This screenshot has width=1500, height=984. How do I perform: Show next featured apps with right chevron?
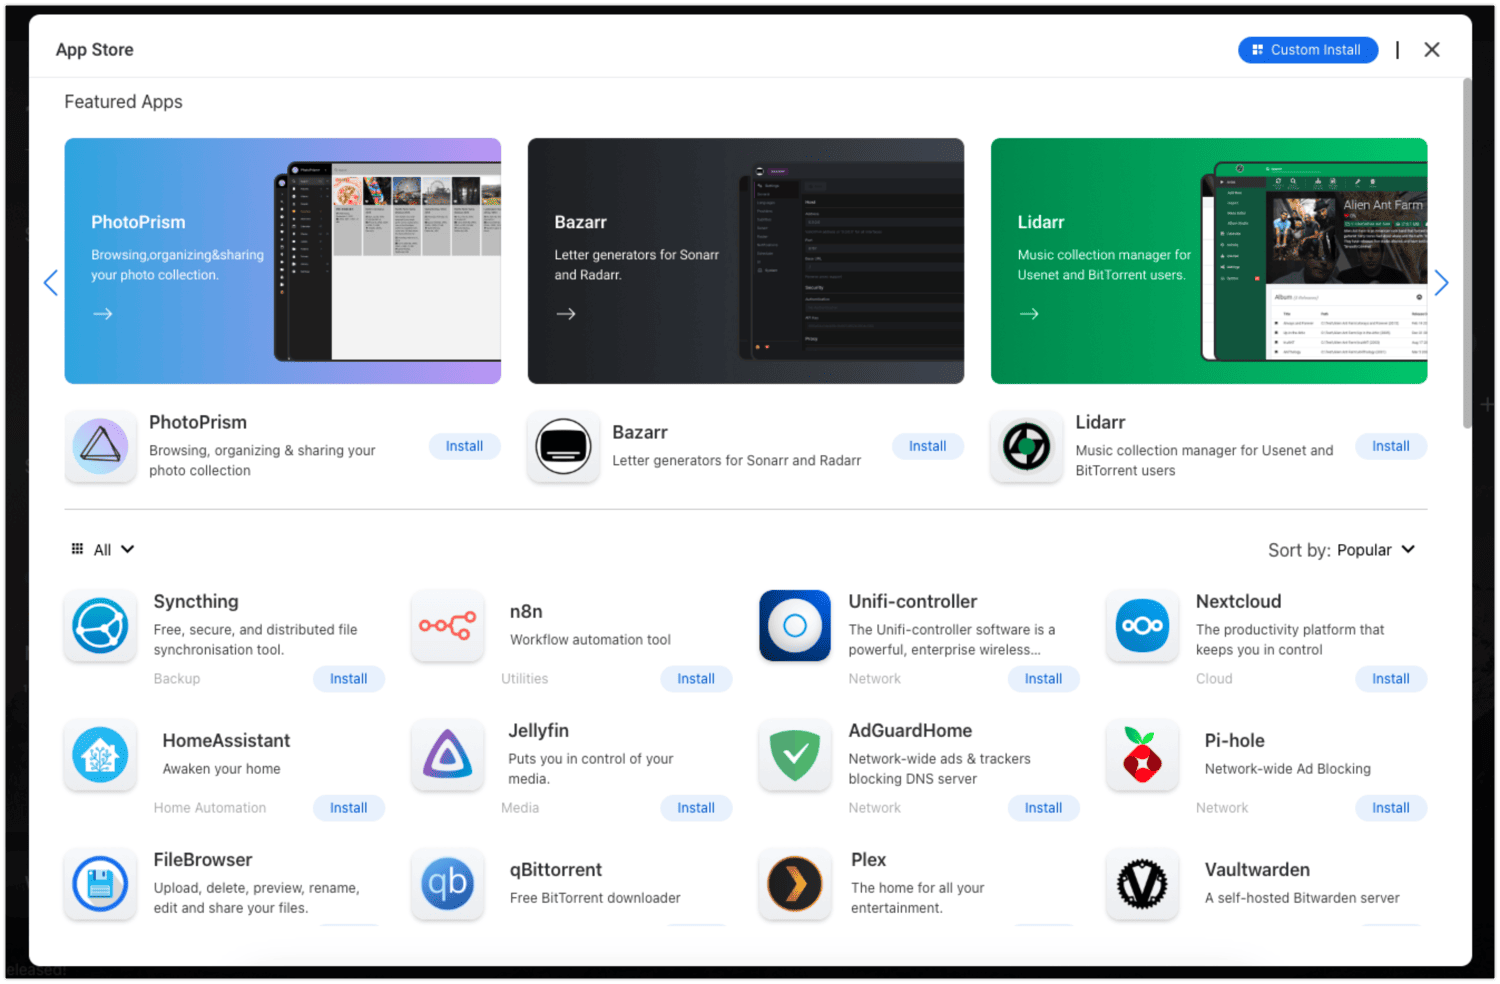coord(1441,283)
